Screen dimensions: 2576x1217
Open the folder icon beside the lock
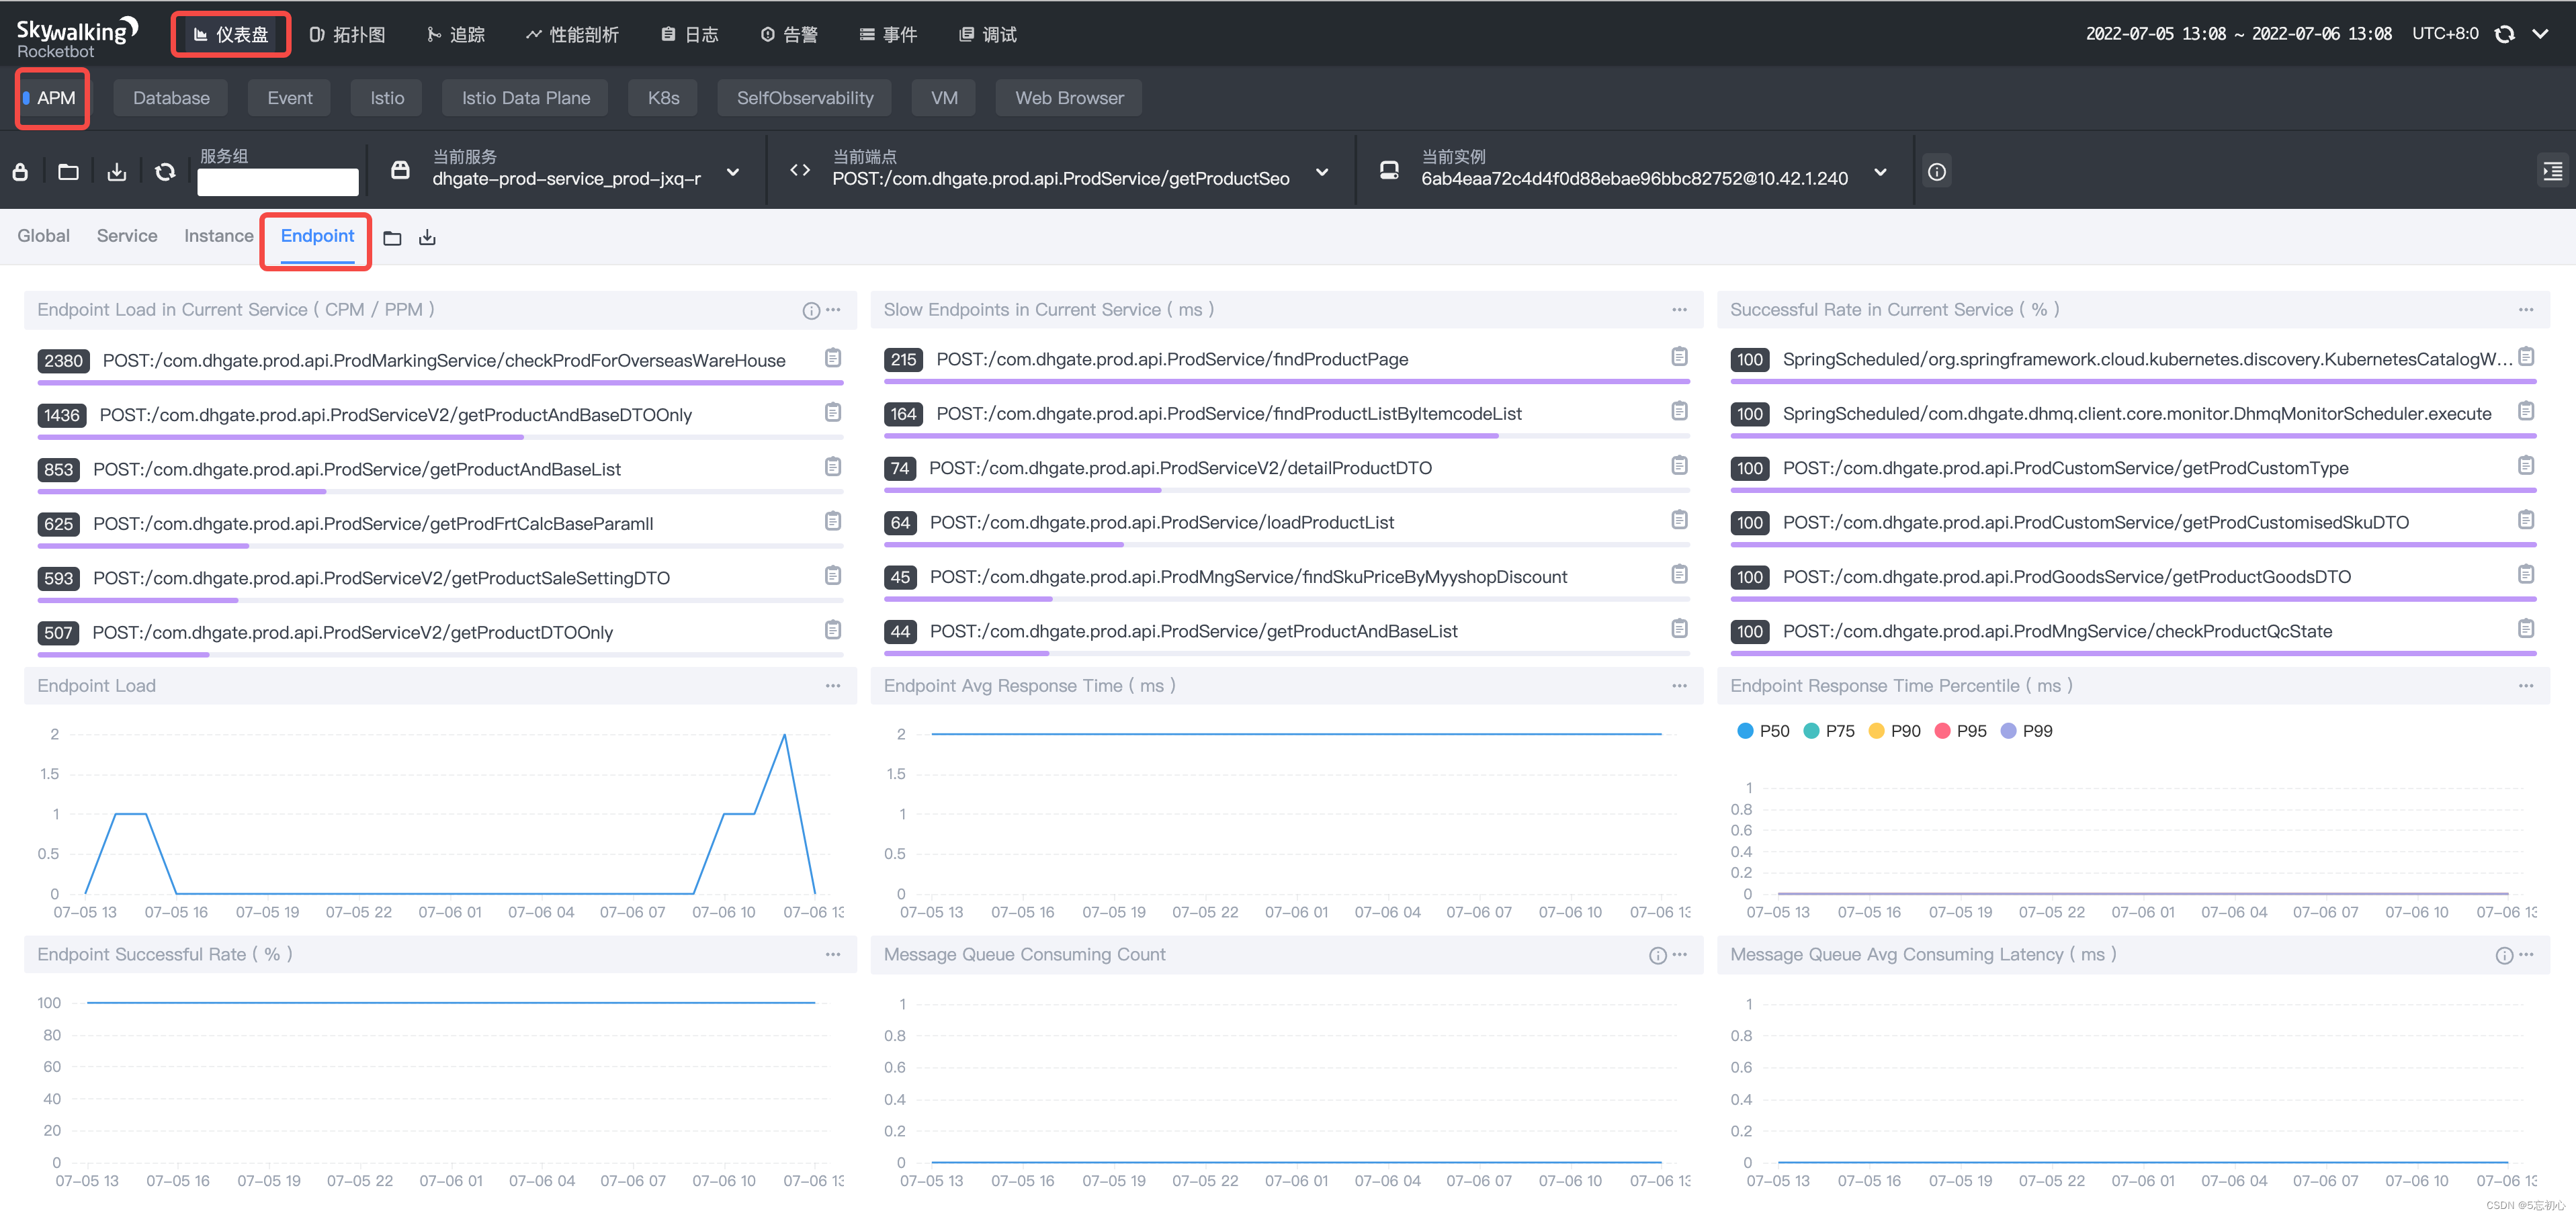click(x=68, y=172)
